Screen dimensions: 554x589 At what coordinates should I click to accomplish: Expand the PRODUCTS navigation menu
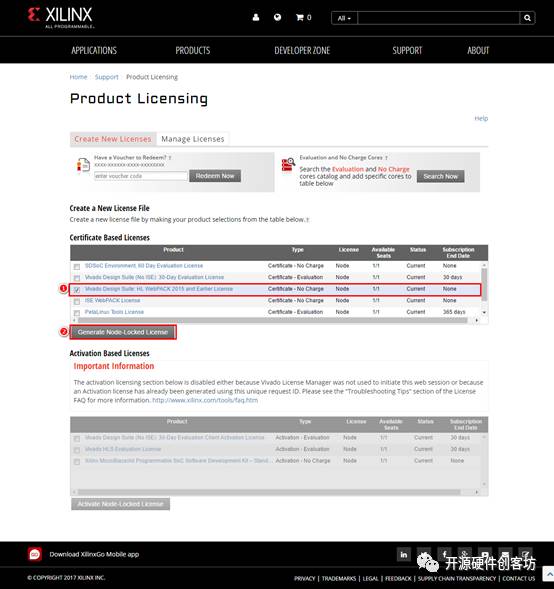pyautogui.click(x=193, y=50)
